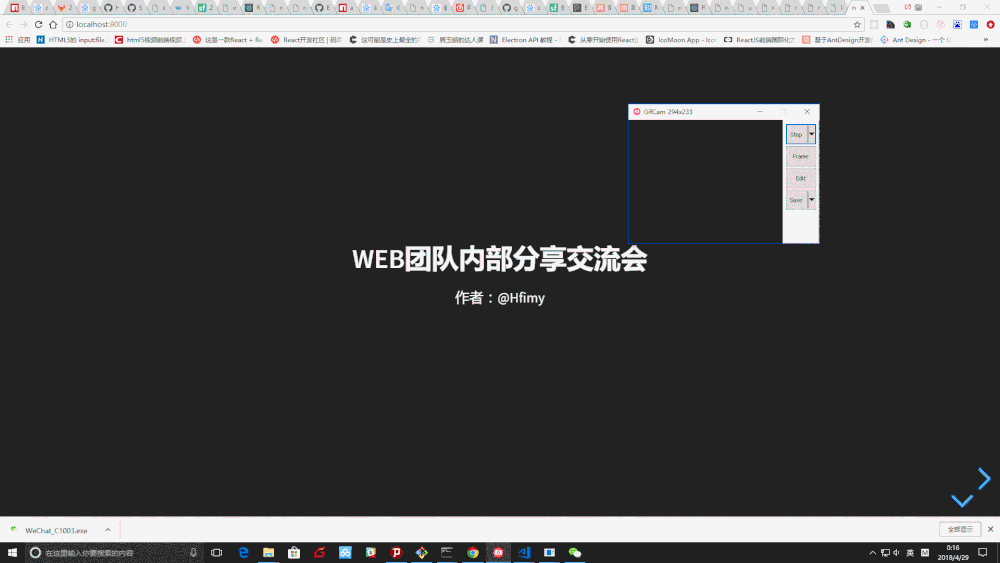Open the Windows Start menu
Viewport: 1000px width, 563px height.
pos(11,552)
